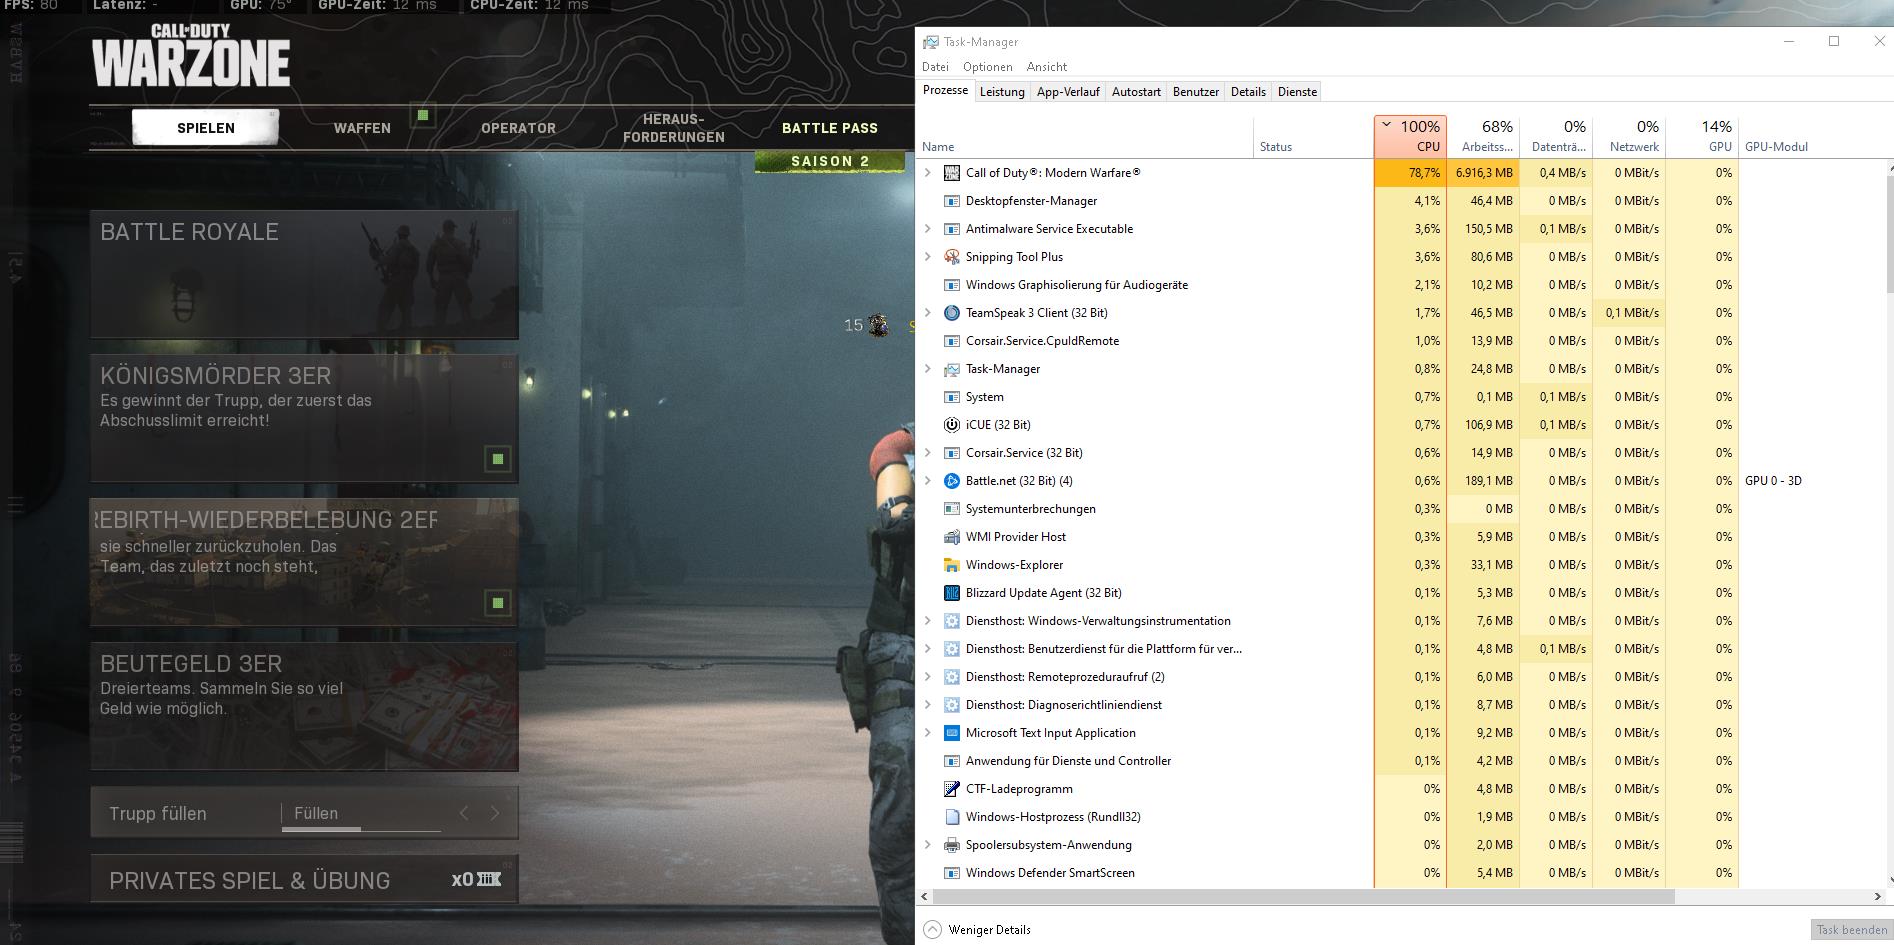Click the Corsair.Service.CpuIdRemote icon
1894x945 pixels.
951,341
